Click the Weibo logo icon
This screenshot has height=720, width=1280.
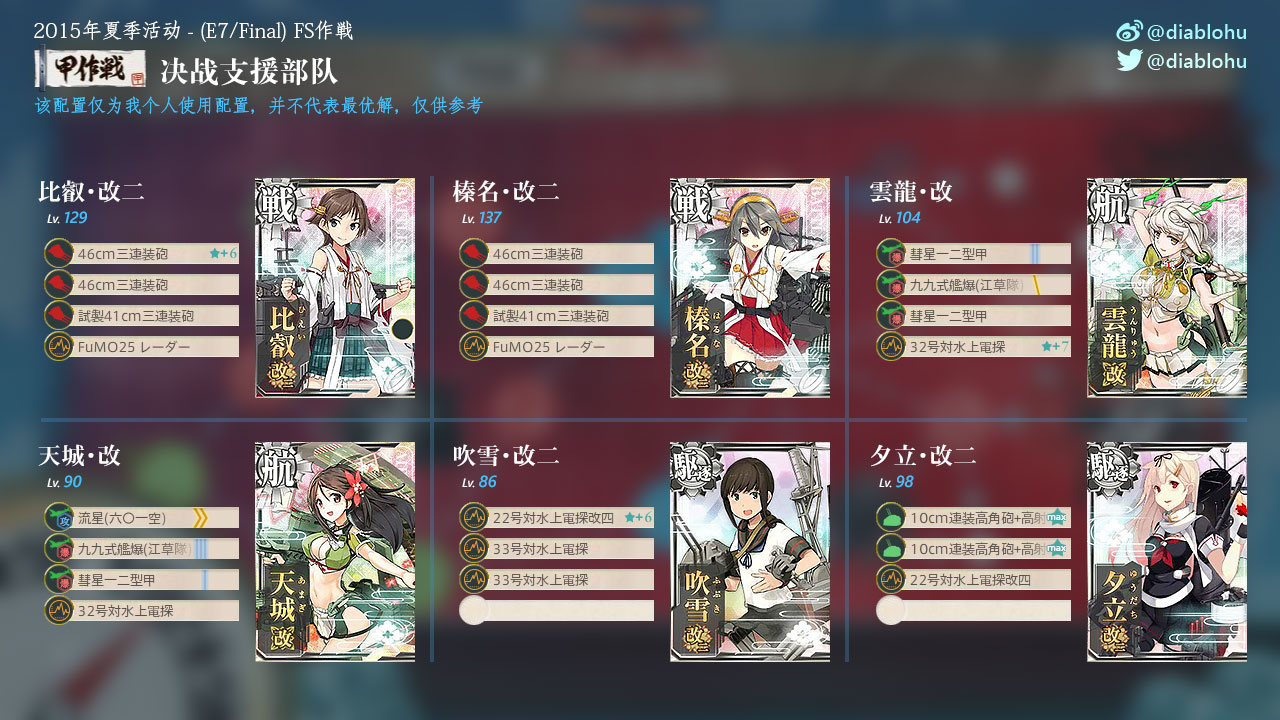1129,31
